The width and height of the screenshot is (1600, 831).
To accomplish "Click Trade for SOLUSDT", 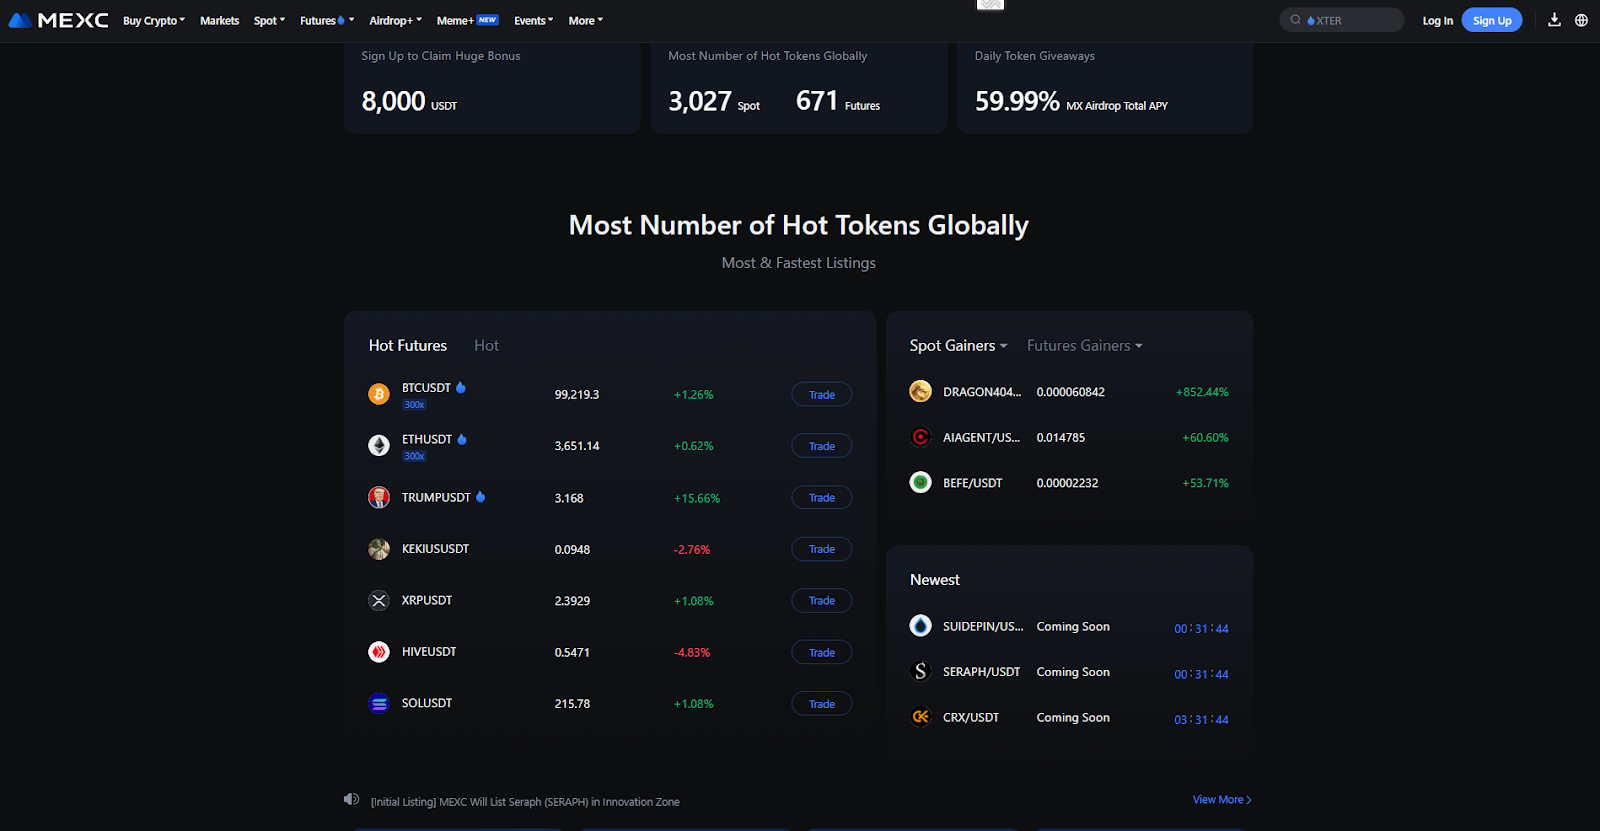I will coord(822,703).
